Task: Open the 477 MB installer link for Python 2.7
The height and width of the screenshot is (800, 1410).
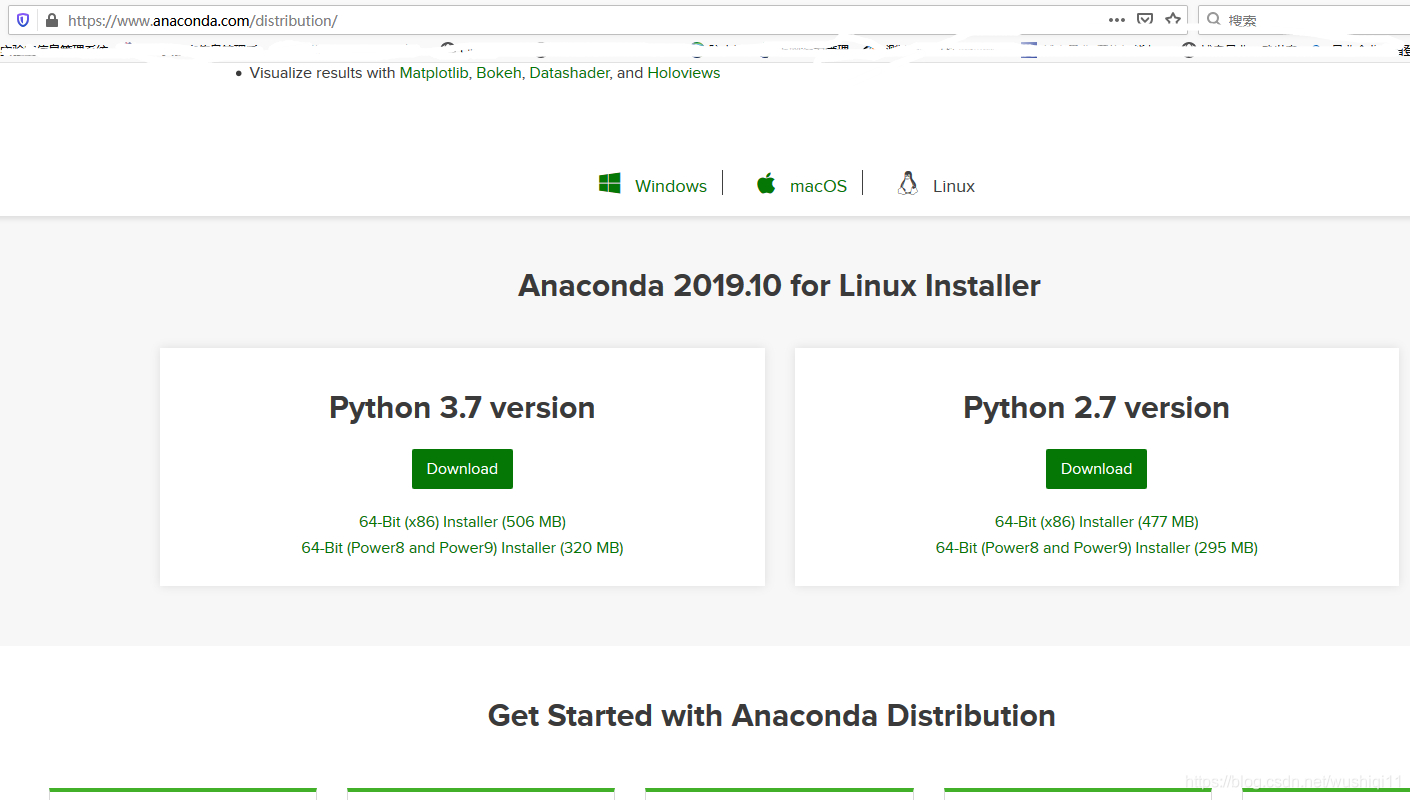Action: coord(1096,521)
